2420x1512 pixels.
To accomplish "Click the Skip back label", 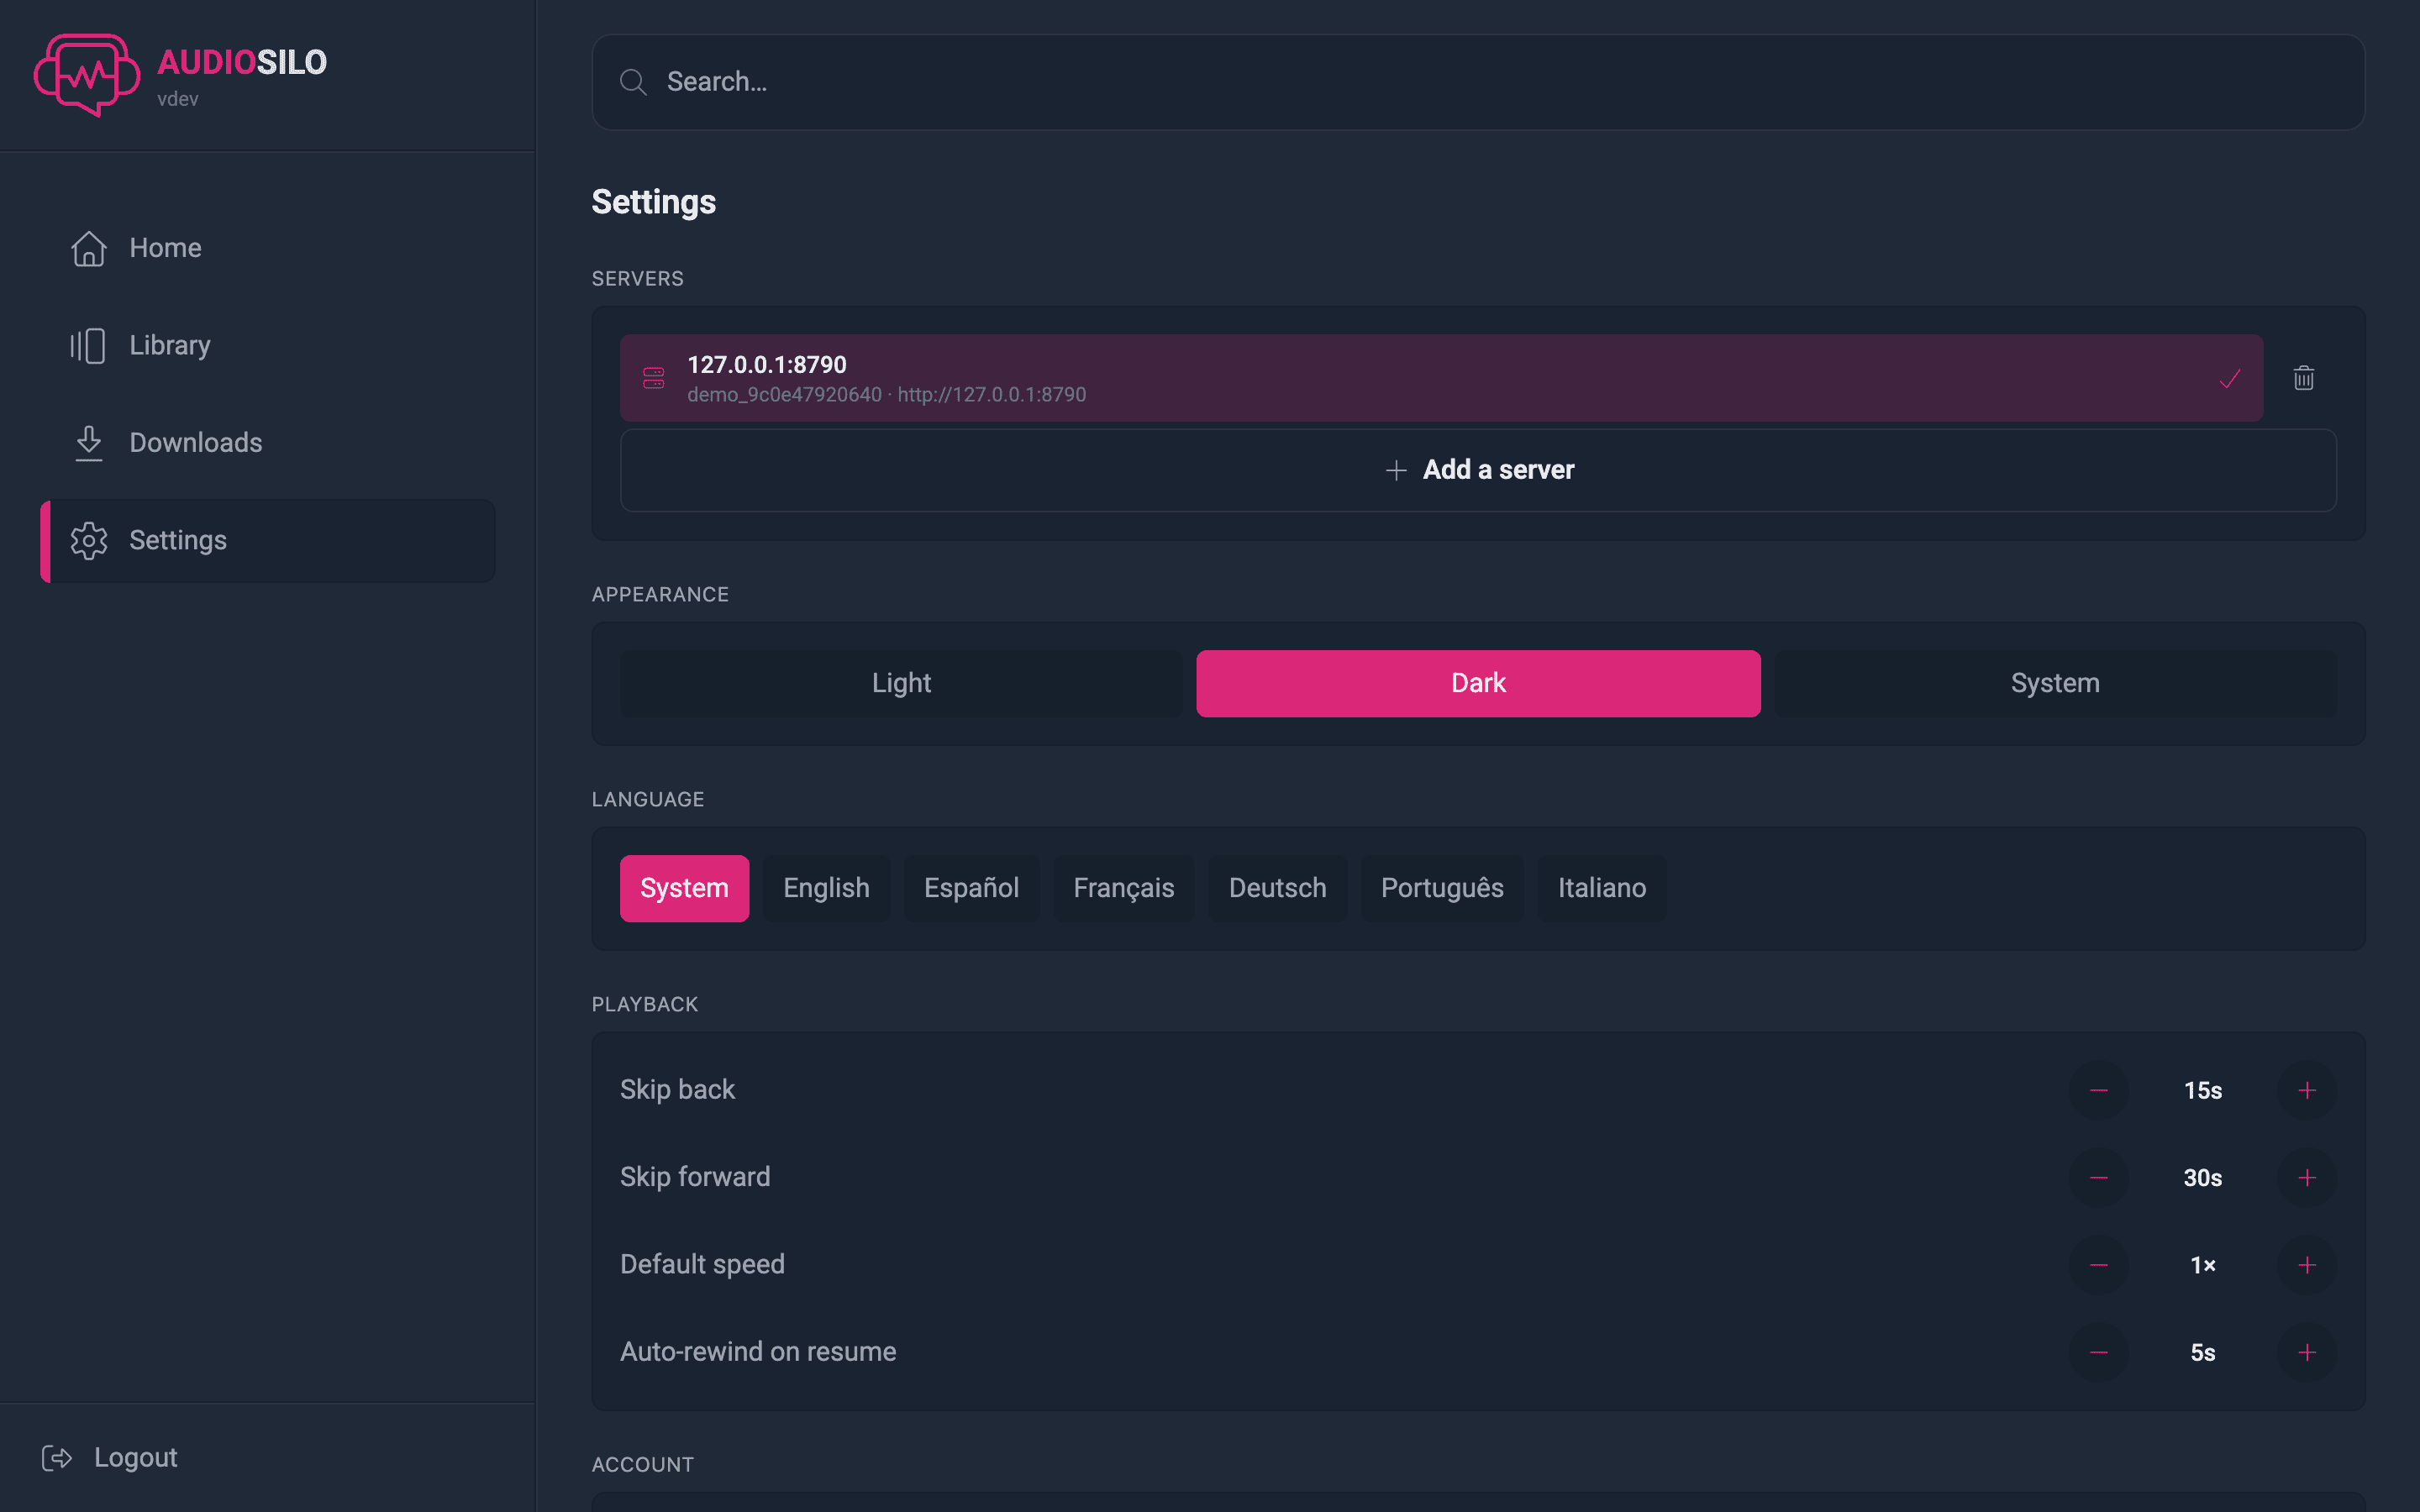I will 677,1090.
